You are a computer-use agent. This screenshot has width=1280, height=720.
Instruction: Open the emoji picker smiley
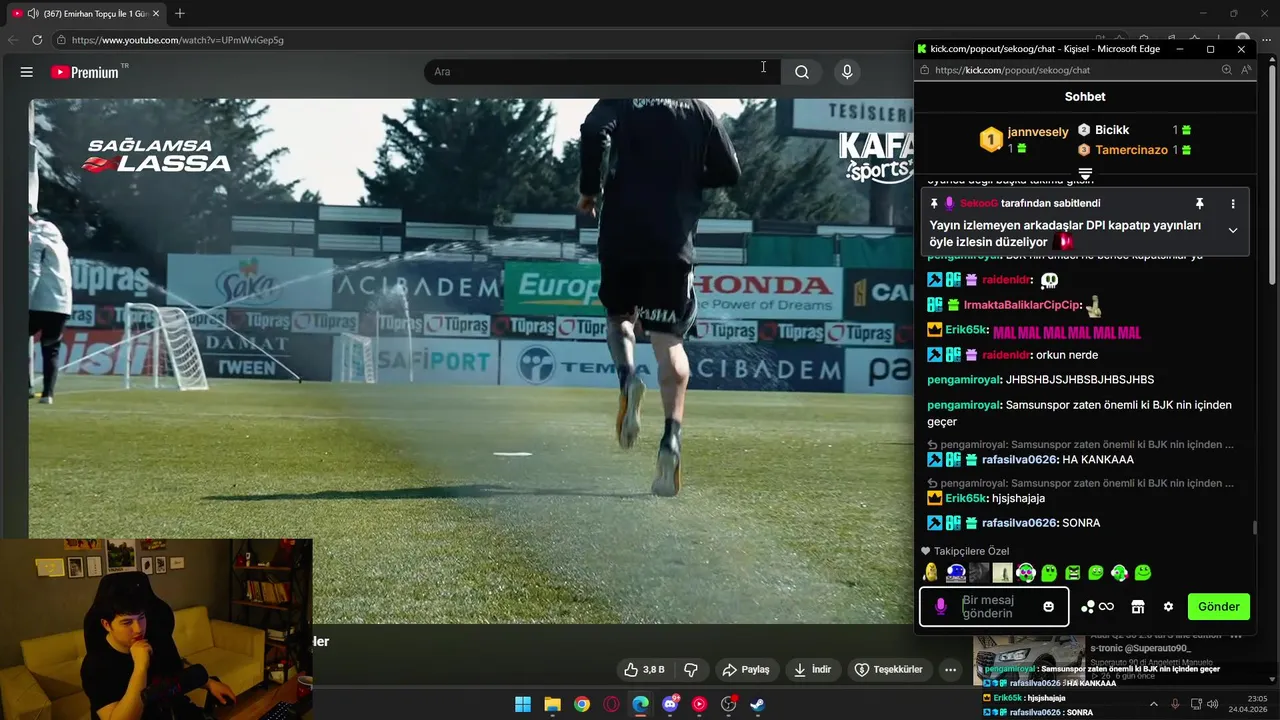(x=1048, y=606)
